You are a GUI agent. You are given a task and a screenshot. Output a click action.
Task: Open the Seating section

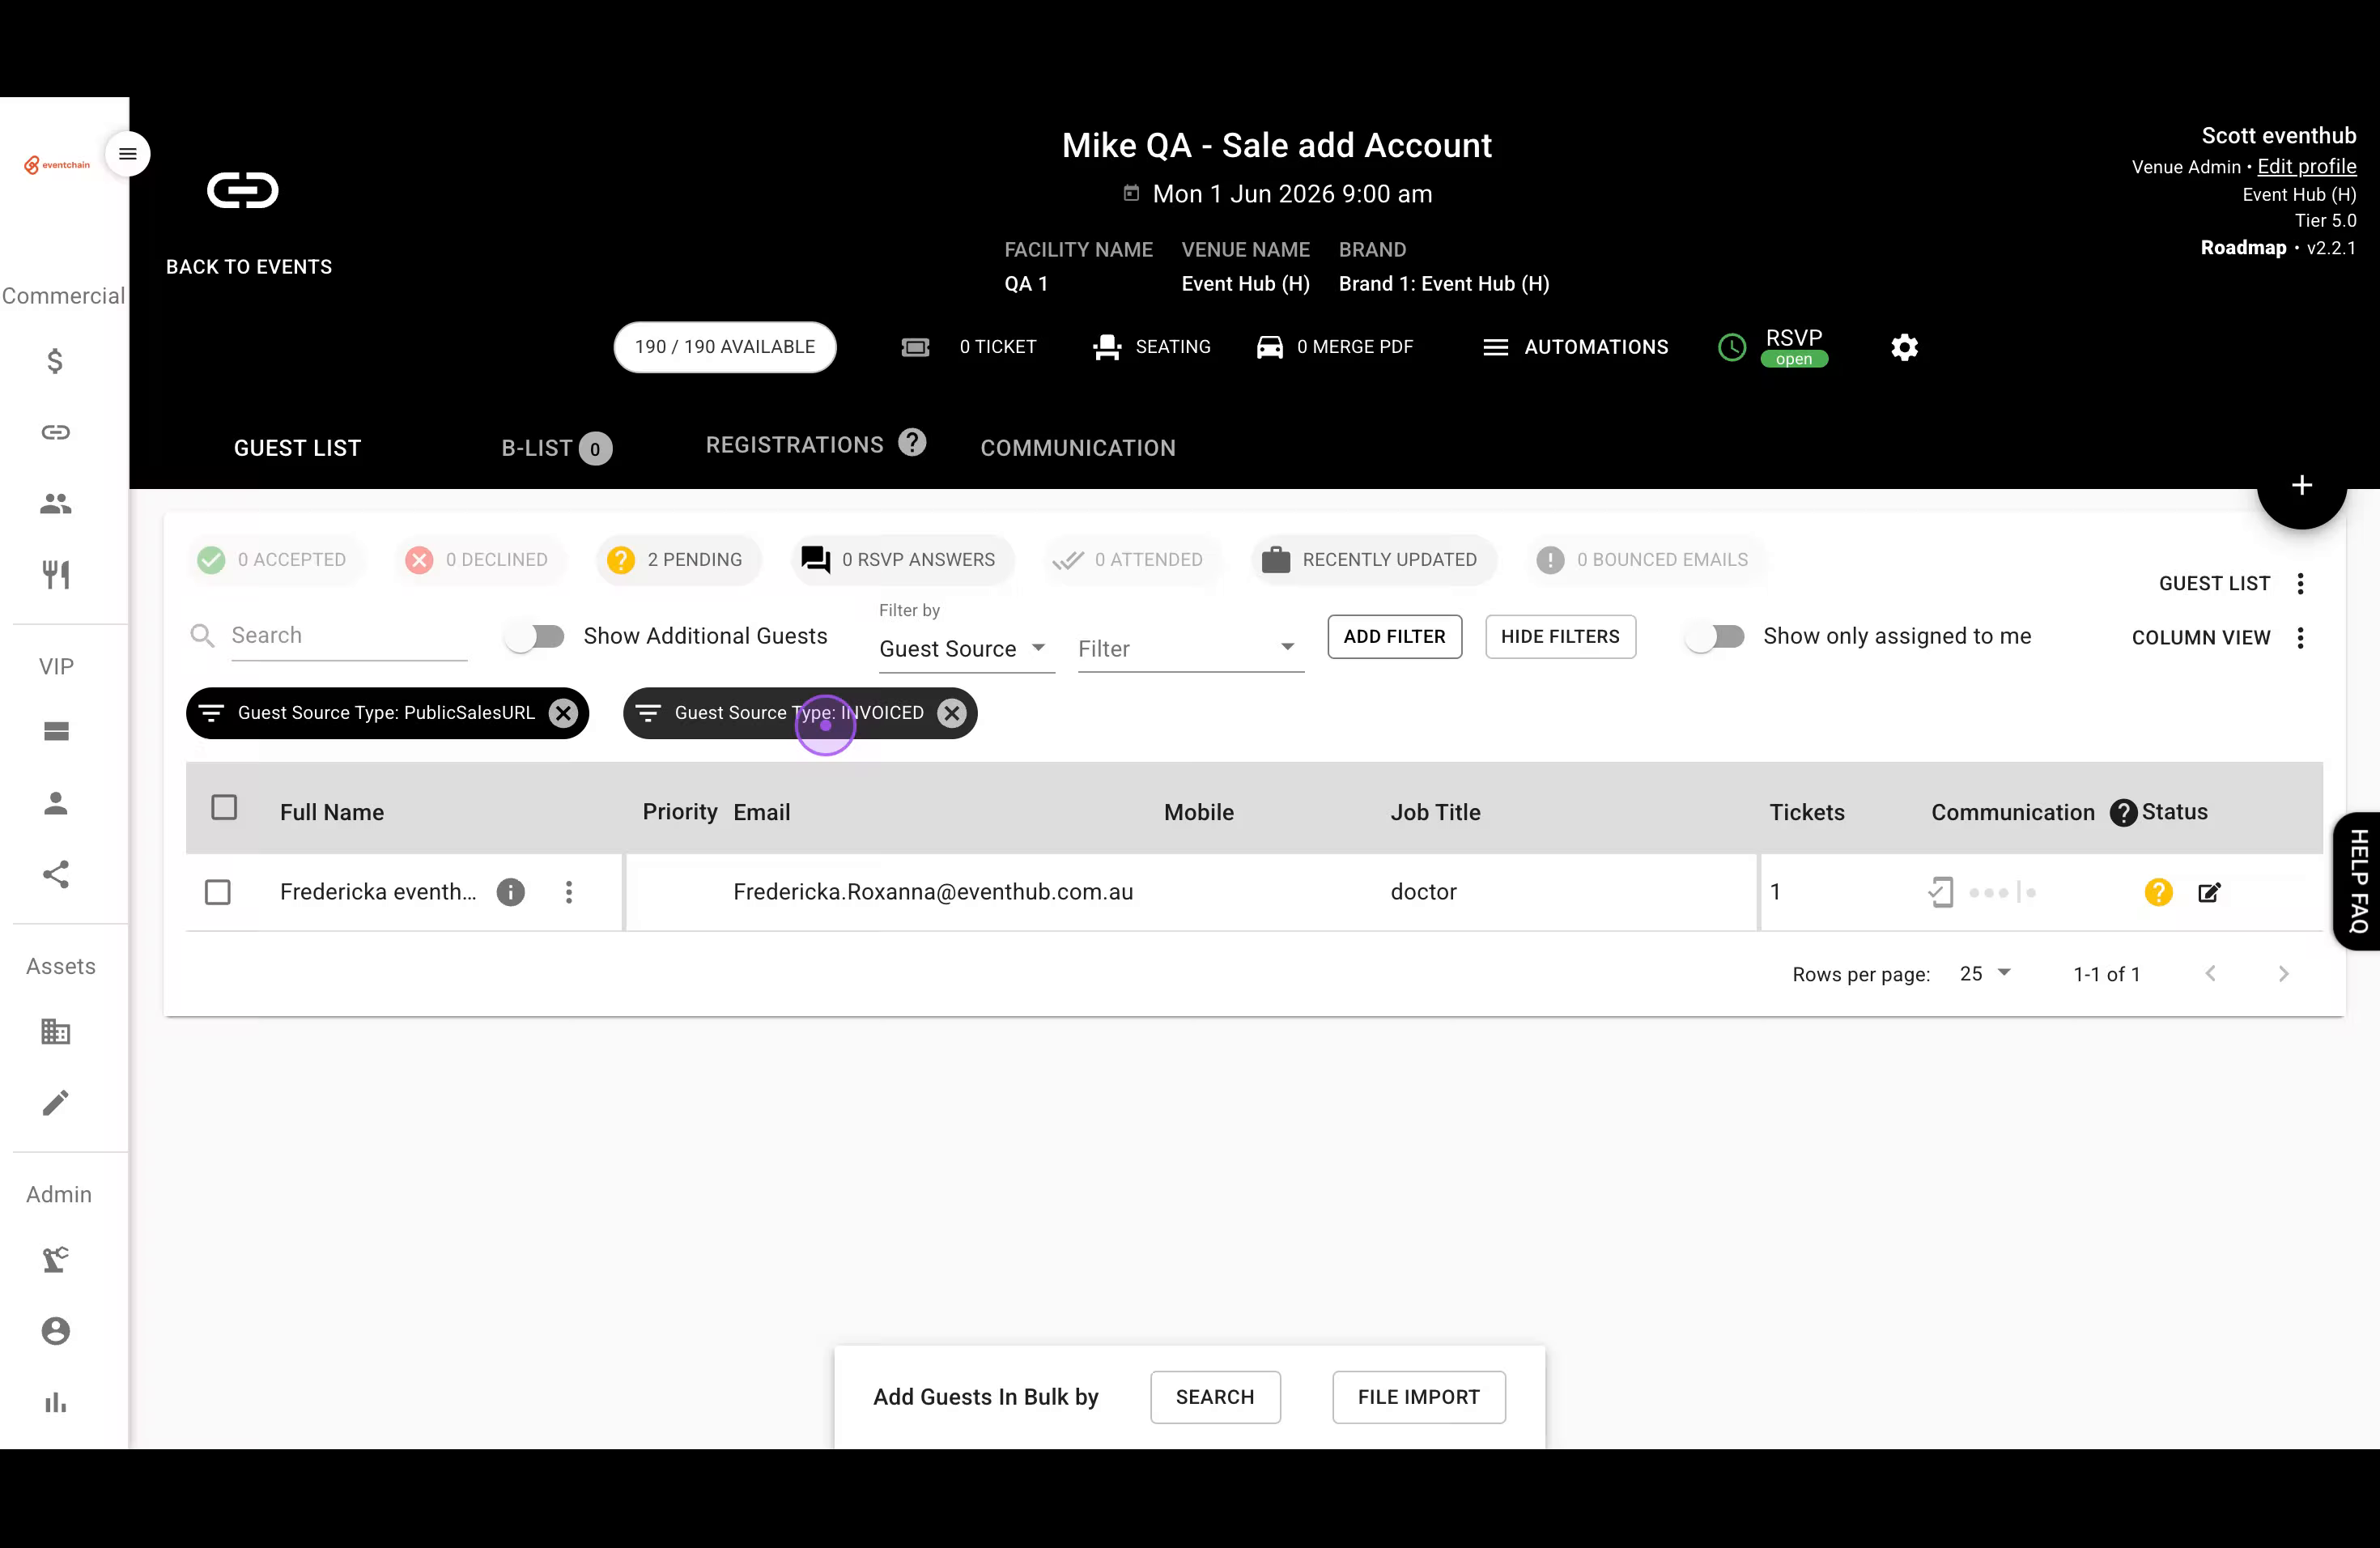coord(1152,347)
